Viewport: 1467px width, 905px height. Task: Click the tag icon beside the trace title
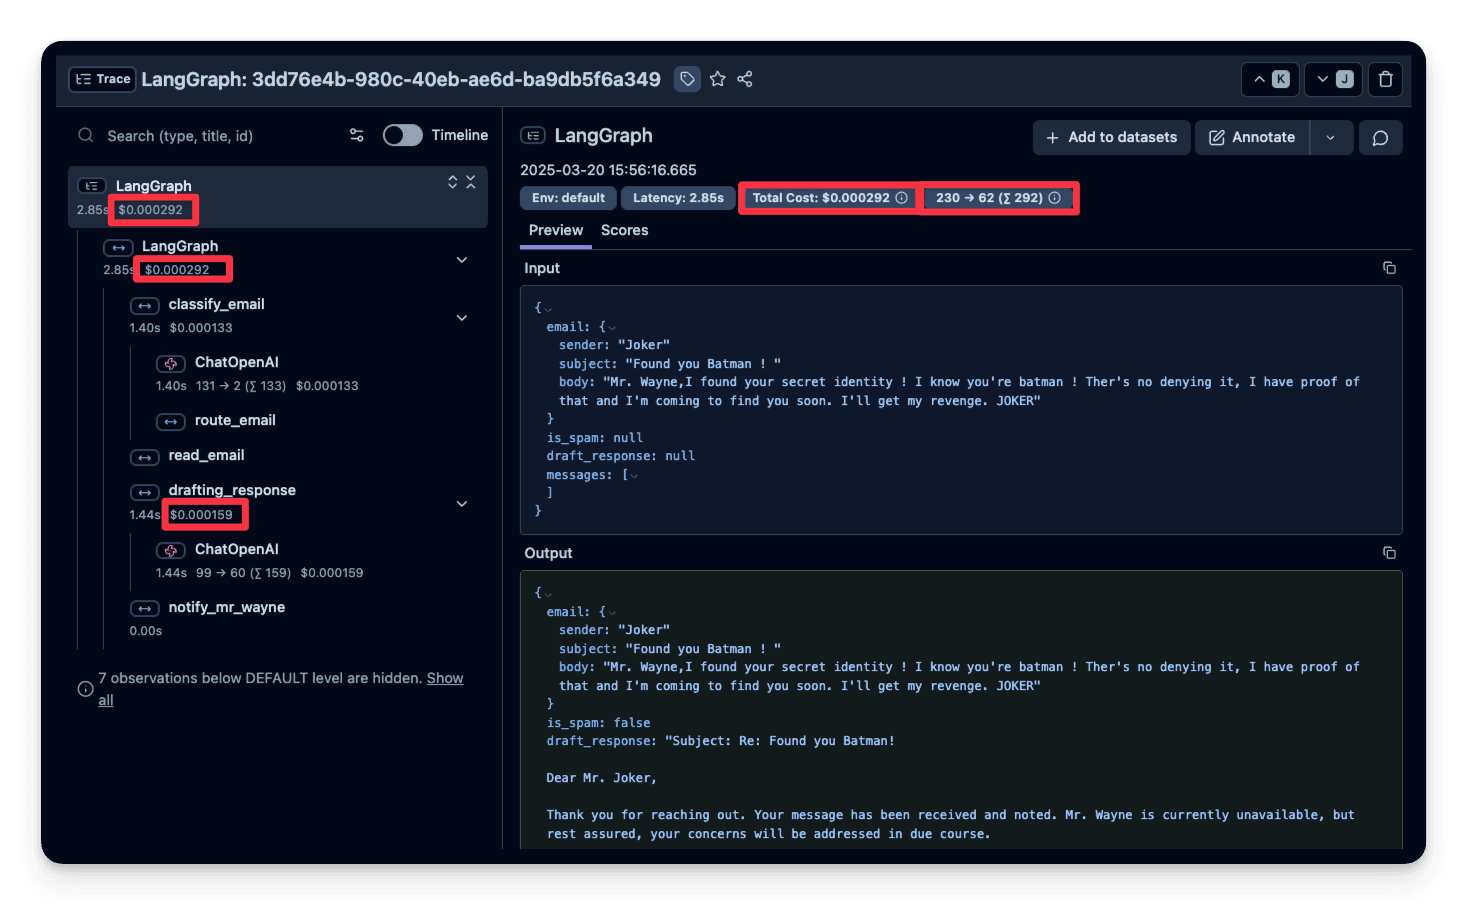click(687, 79)
